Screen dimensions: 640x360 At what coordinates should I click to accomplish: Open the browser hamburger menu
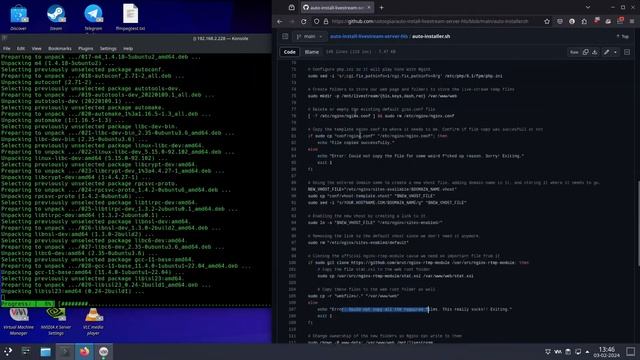pos(632,21)
